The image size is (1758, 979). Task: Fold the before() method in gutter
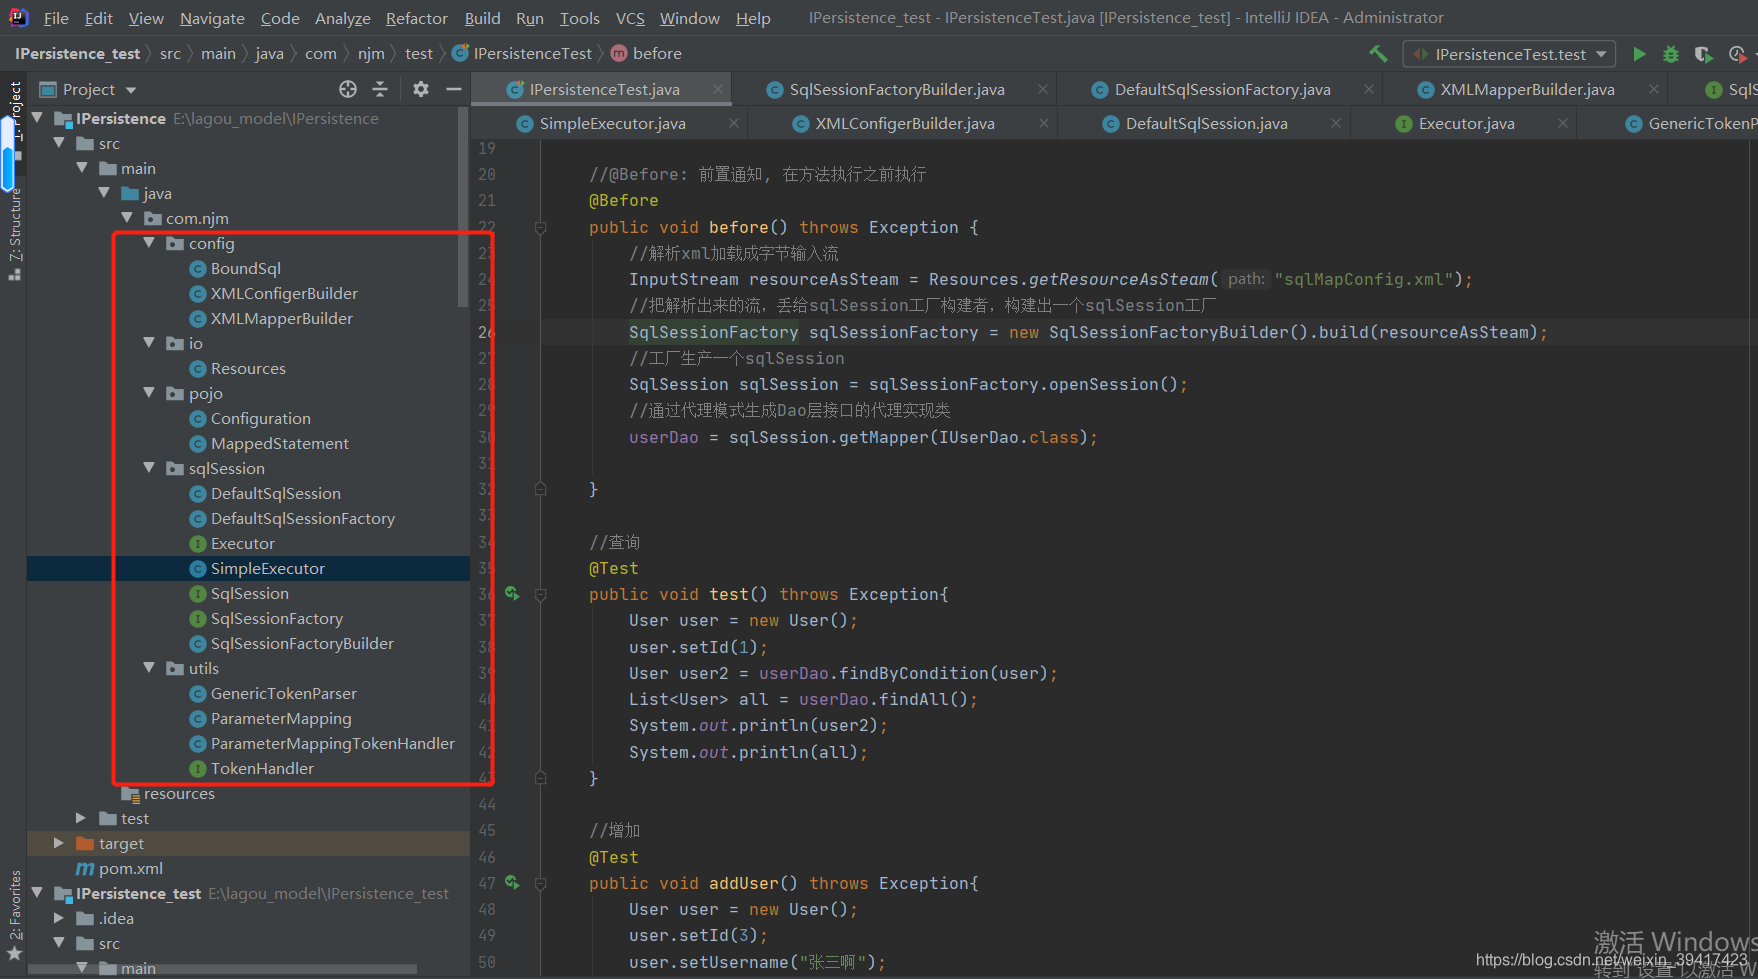point(540,228)
